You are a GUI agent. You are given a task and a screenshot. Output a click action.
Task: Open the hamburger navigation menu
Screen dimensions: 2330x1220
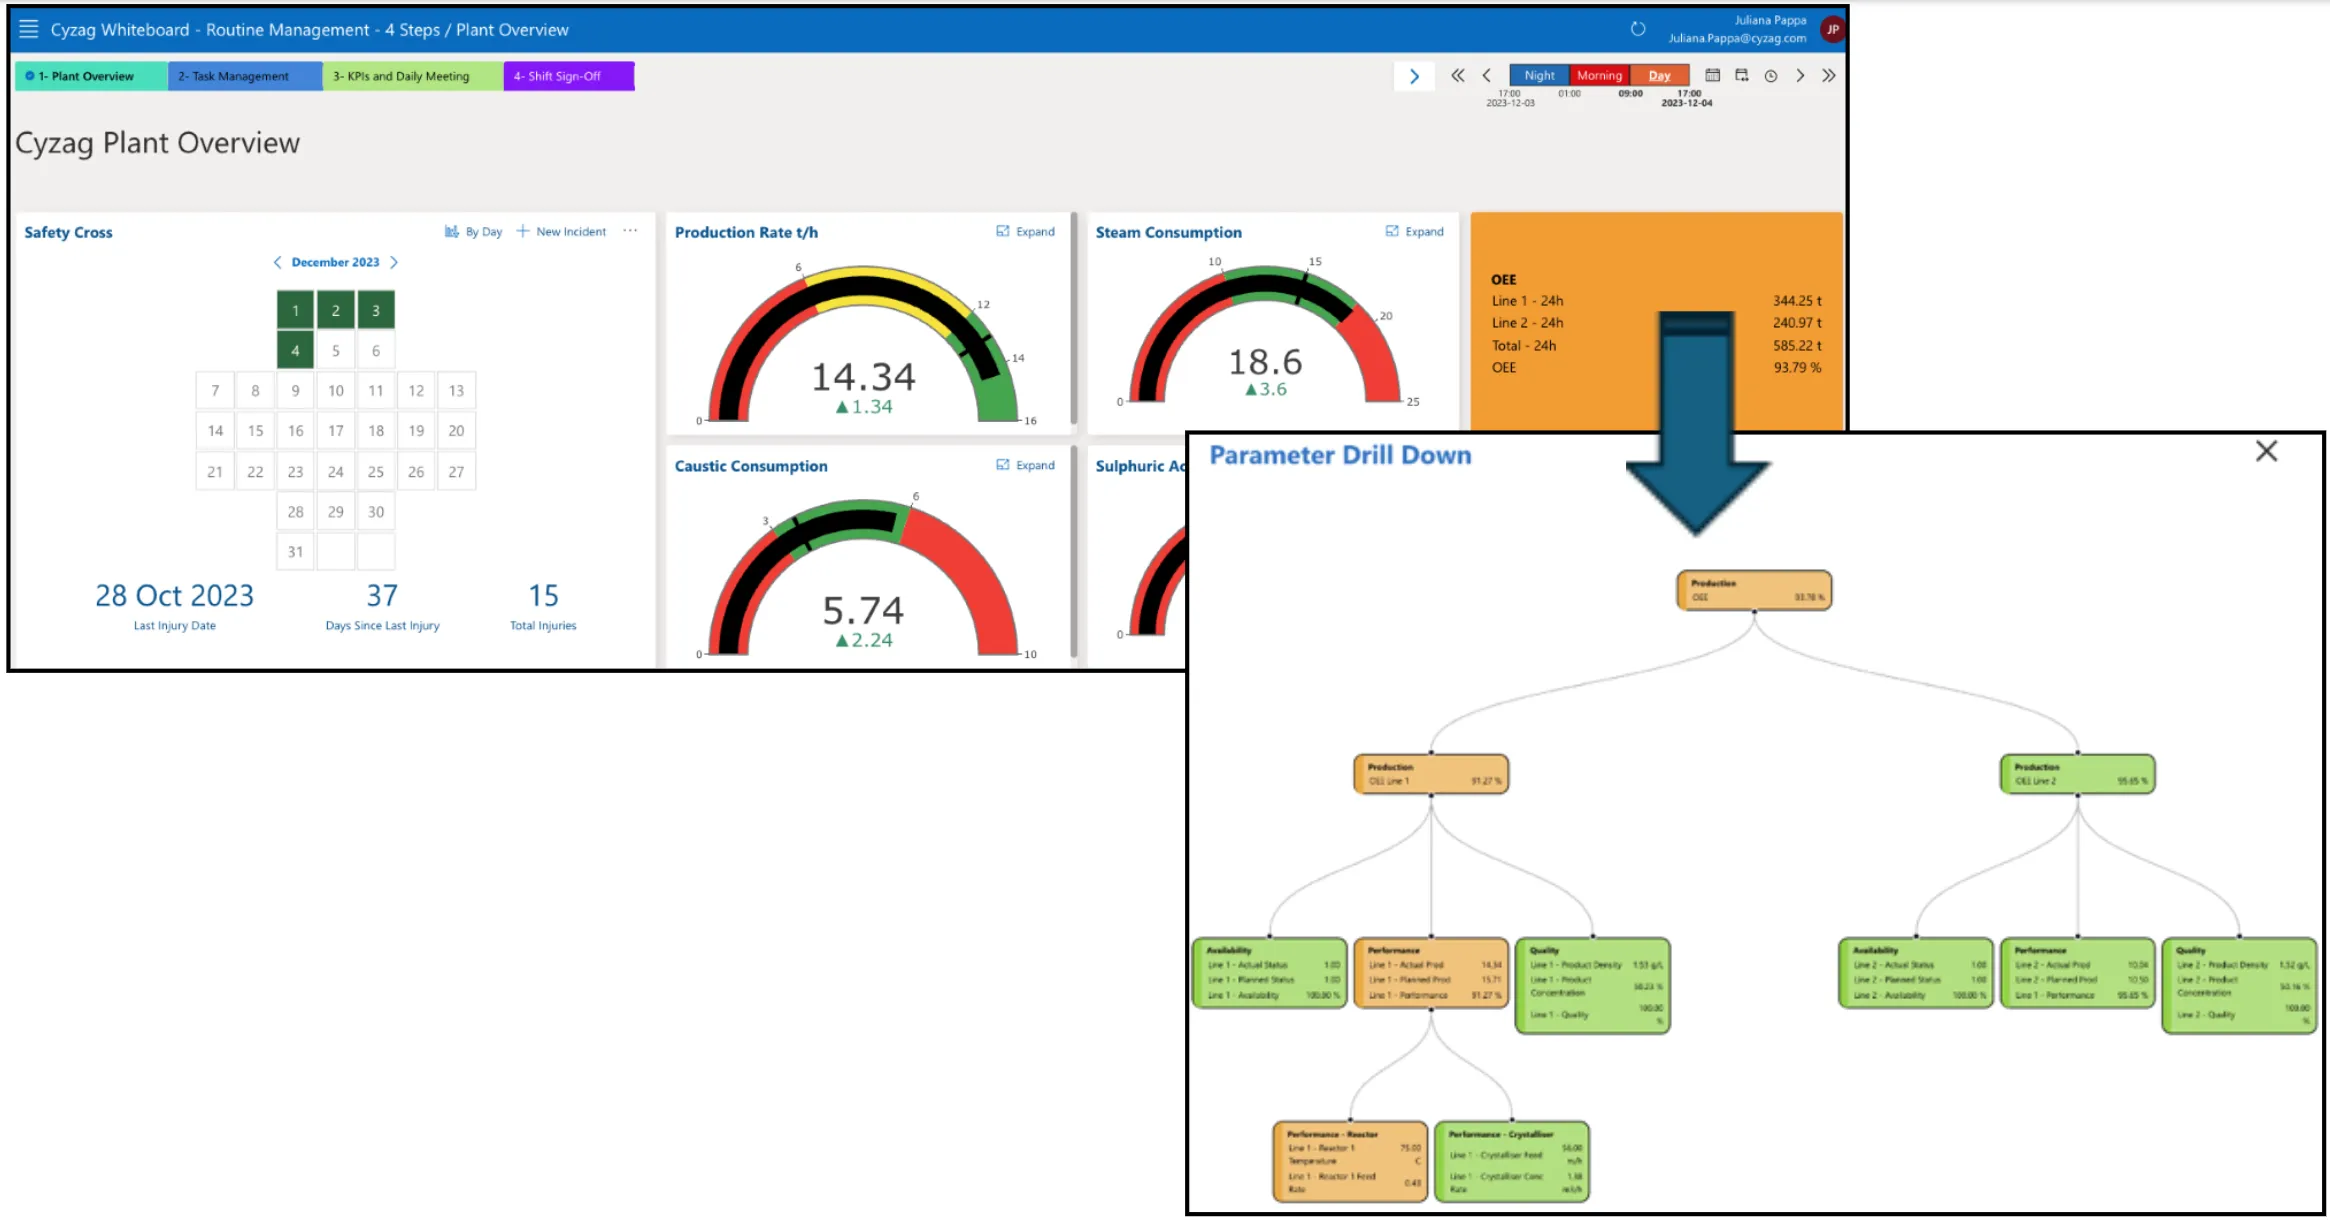click(x=29, y=29)
